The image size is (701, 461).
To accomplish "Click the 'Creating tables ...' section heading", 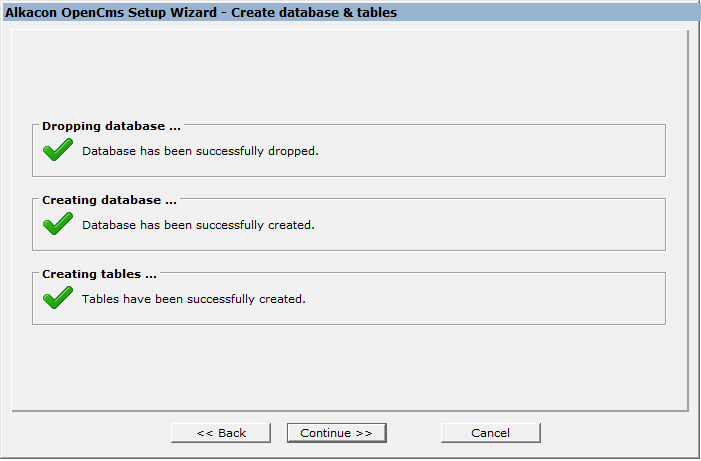I will point(99,274).
